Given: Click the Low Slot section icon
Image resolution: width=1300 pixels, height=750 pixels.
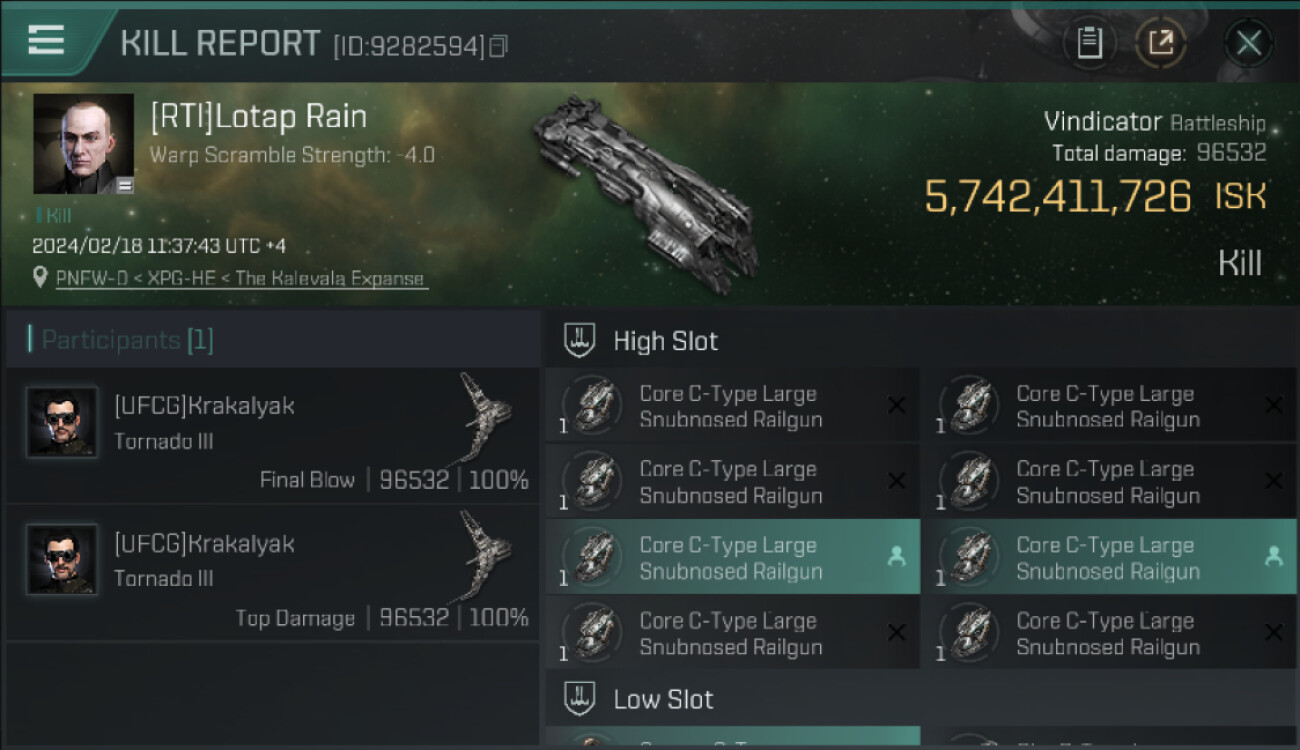Looking at the screenshot, I should coord(580,698).
